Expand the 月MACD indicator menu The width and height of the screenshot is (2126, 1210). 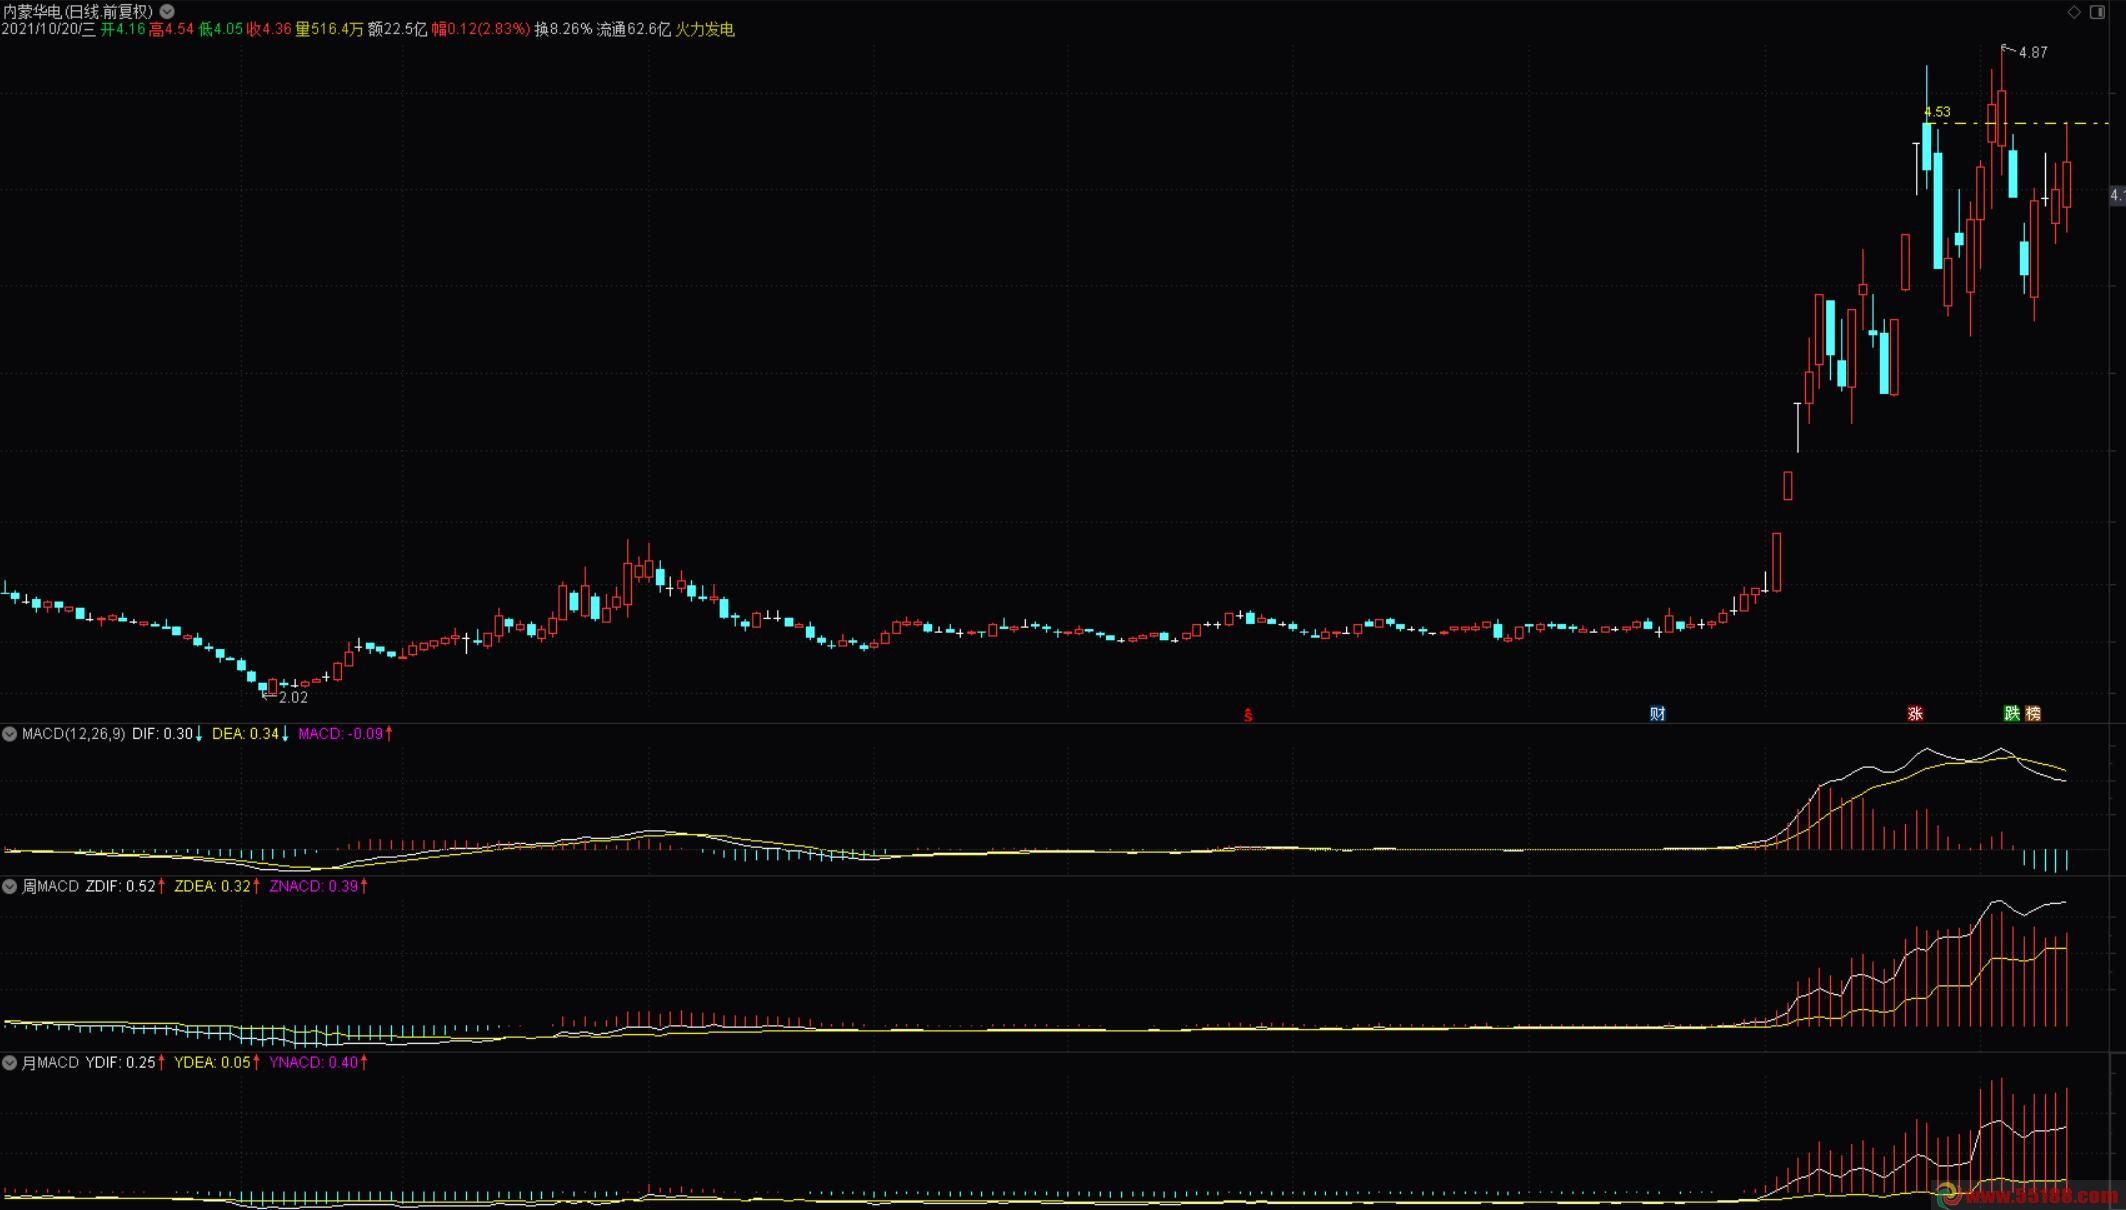click(x=9, y=1062)
